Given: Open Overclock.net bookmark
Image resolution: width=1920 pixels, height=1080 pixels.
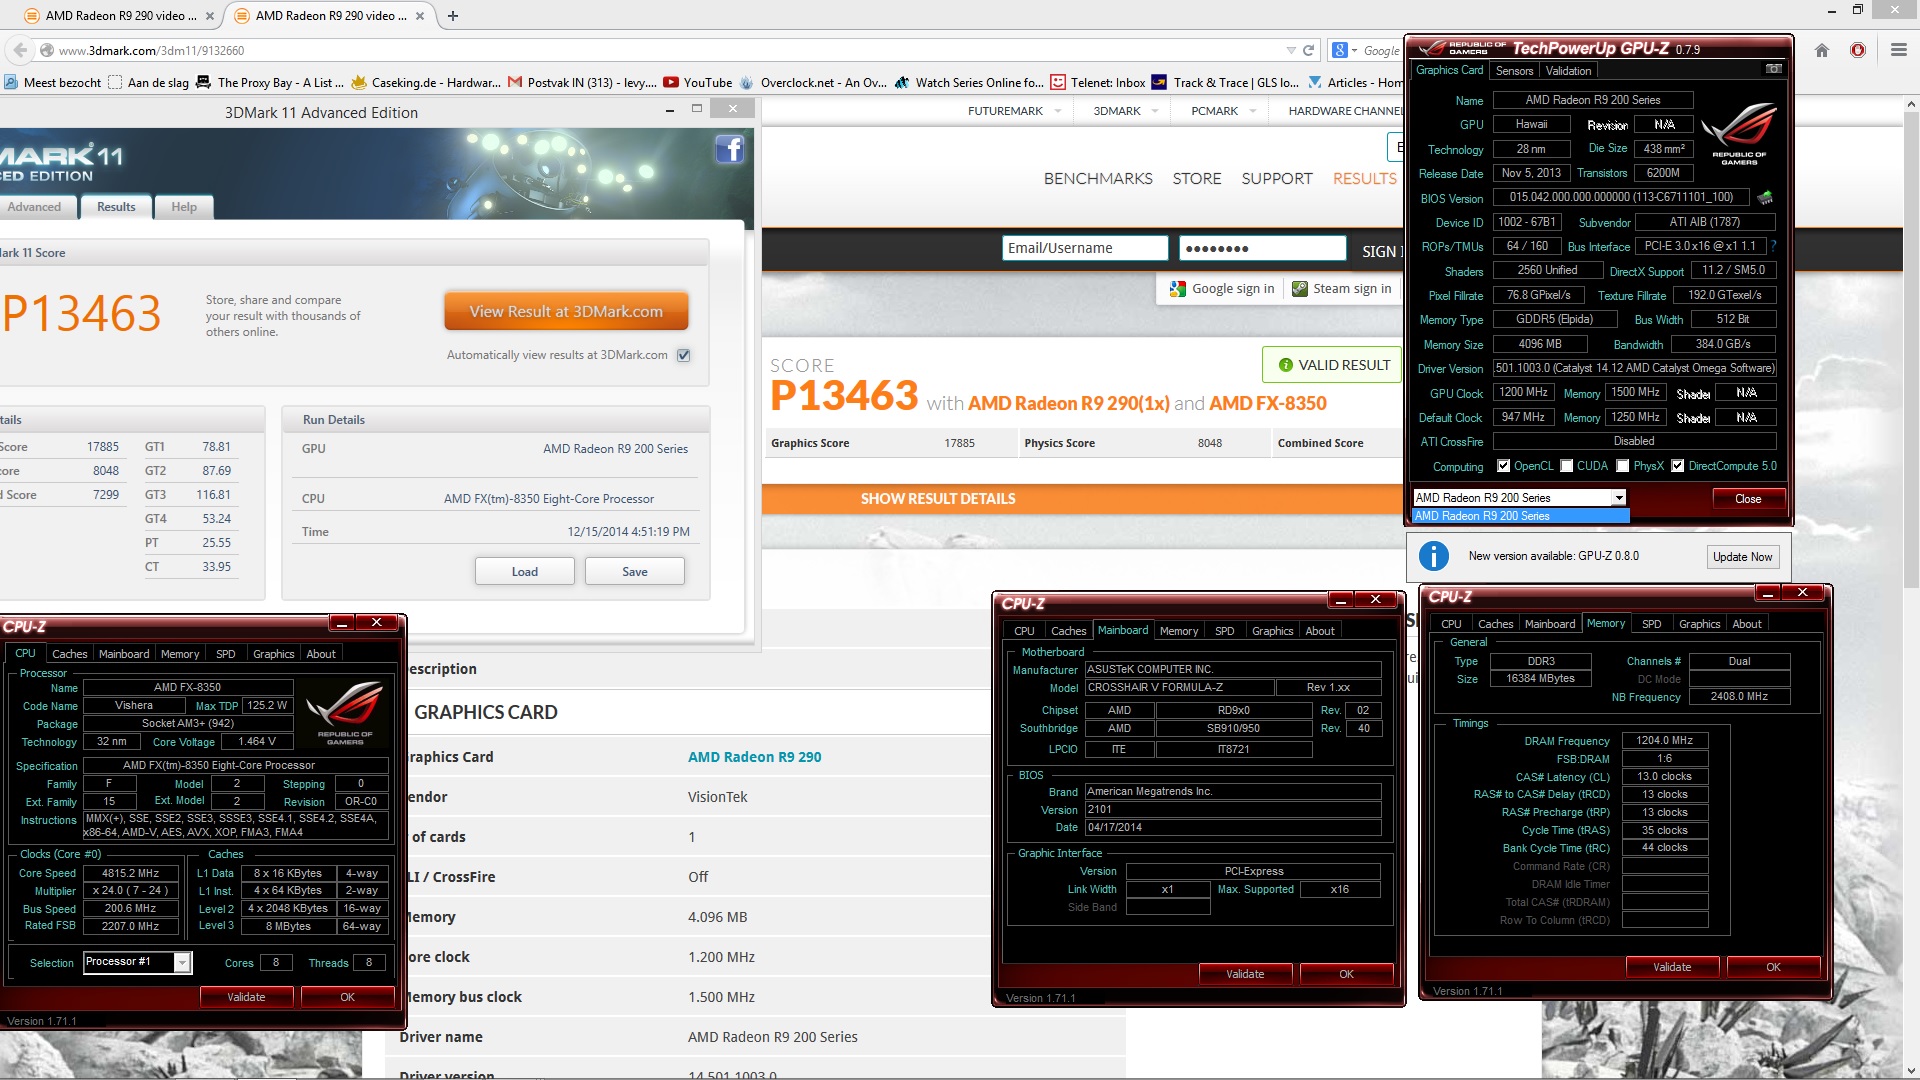Looking at the screenshot, I should 813,83.
